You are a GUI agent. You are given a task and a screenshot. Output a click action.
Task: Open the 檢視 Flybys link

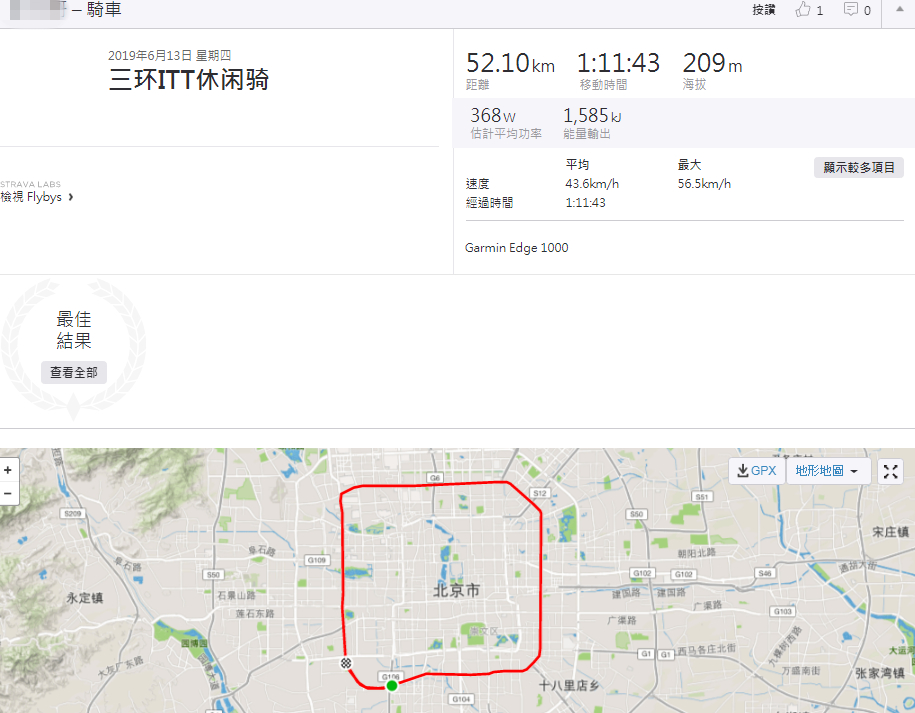pyautogui.click(x=31, y=197)
